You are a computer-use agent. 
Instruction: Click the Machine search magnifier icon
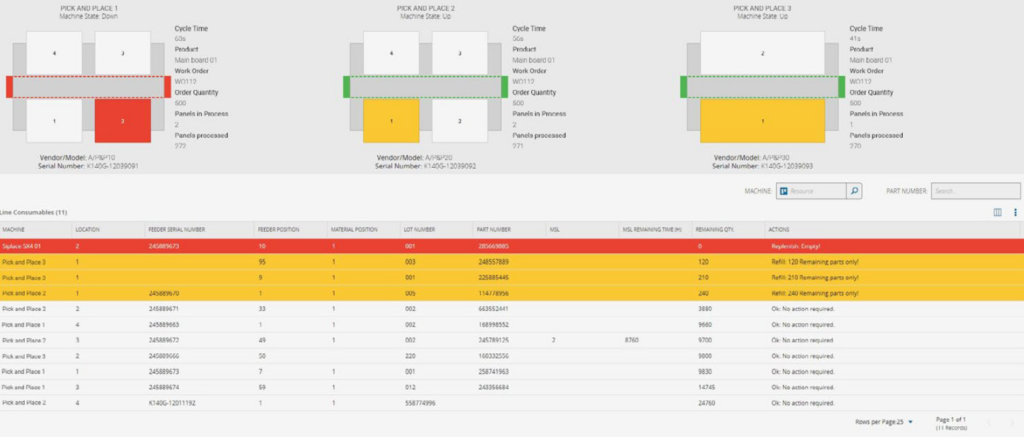[x=854, y=190]
